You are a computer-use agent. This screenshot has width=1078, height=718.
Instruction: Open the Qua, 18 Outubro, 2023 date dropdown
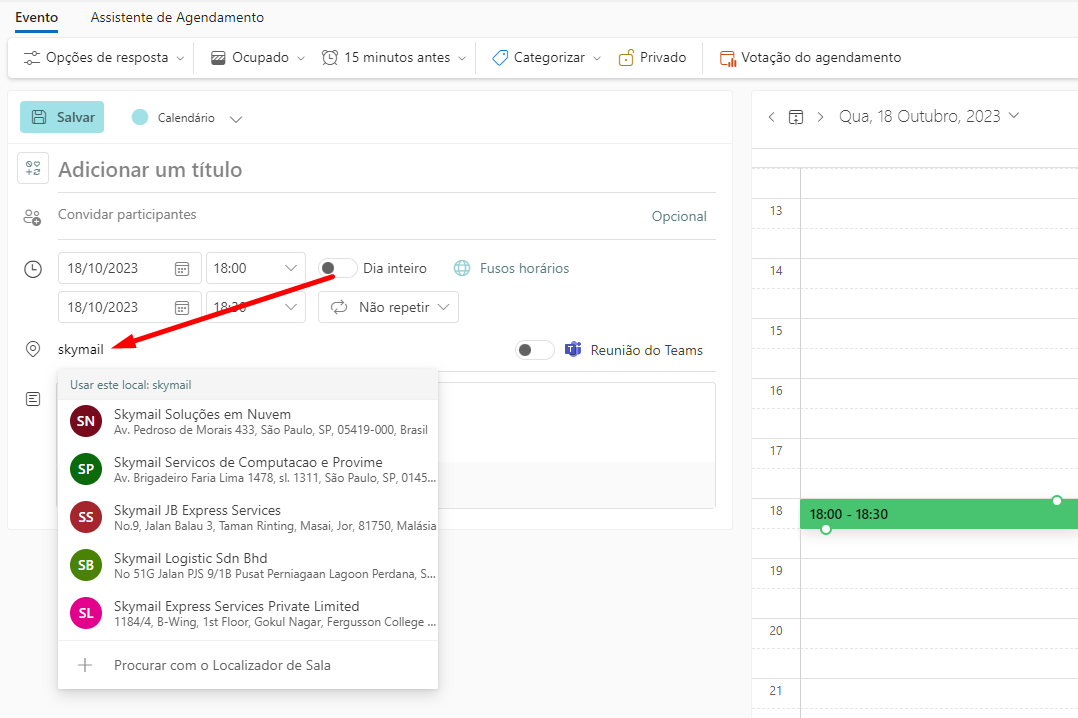(x=929, y=117)
